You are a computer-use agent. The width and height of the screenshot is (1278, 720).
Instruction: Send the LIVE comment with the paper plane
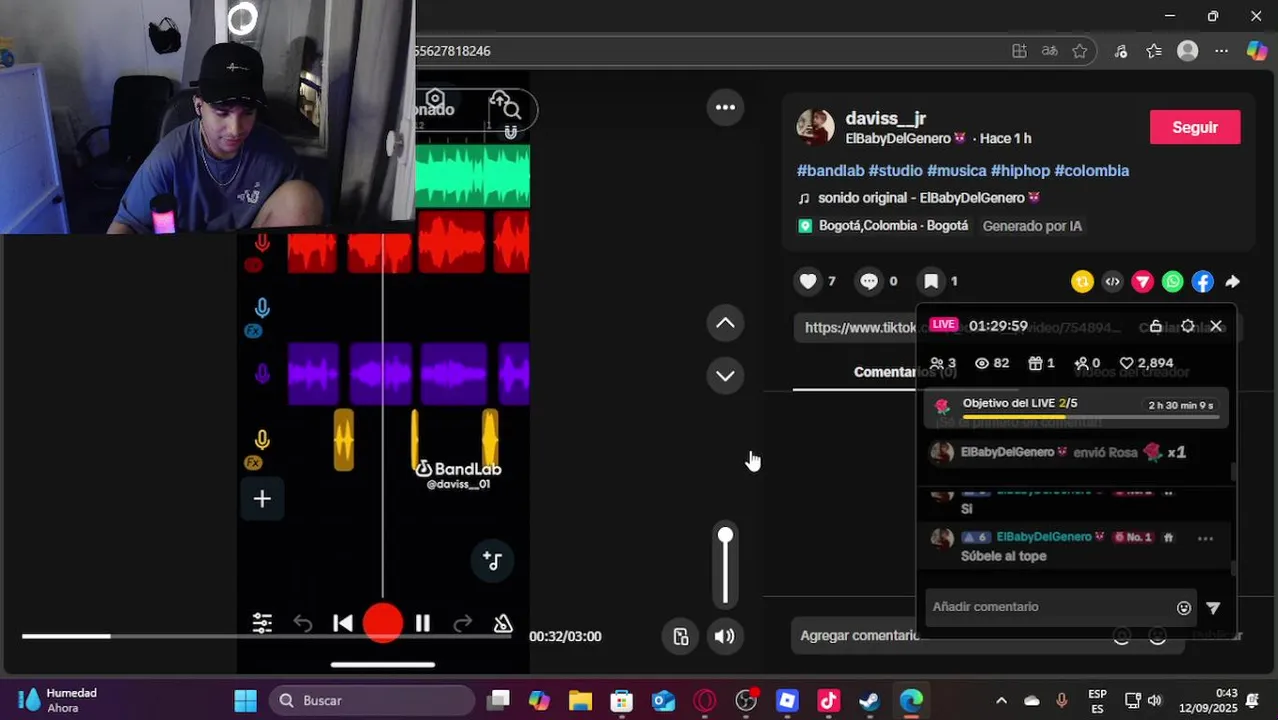(1213, 608)
